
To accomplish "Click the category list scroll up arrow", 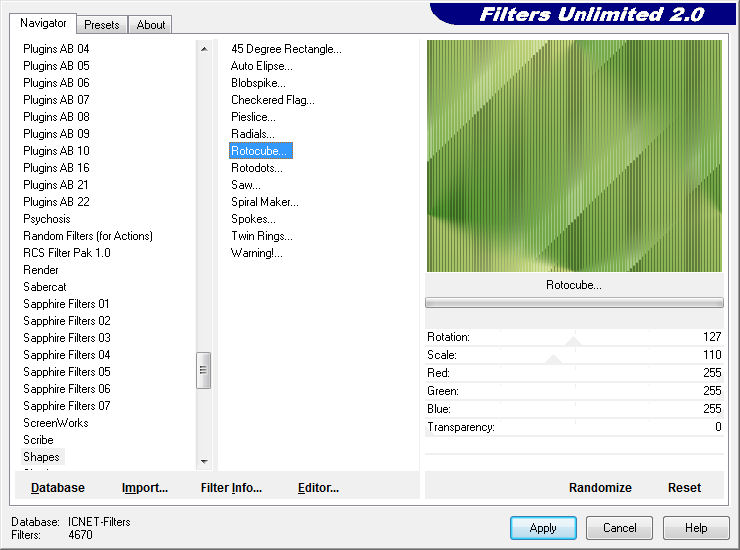I will pyautogui.click(x=204, y=49).
